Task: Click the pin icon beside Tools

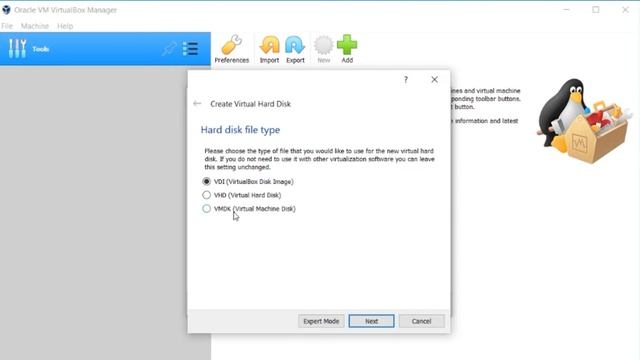Action: pos(169,49)
